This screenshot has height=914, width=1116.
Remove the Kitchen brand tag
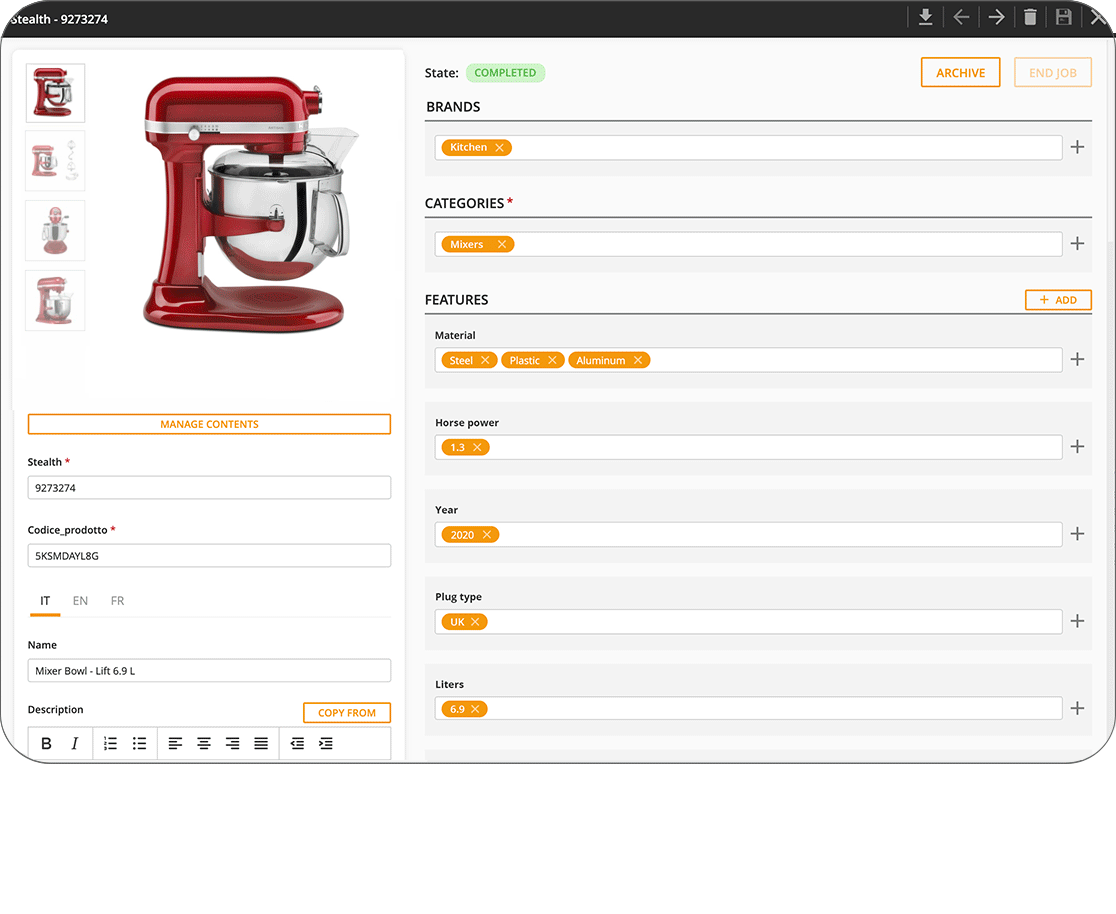500,147
